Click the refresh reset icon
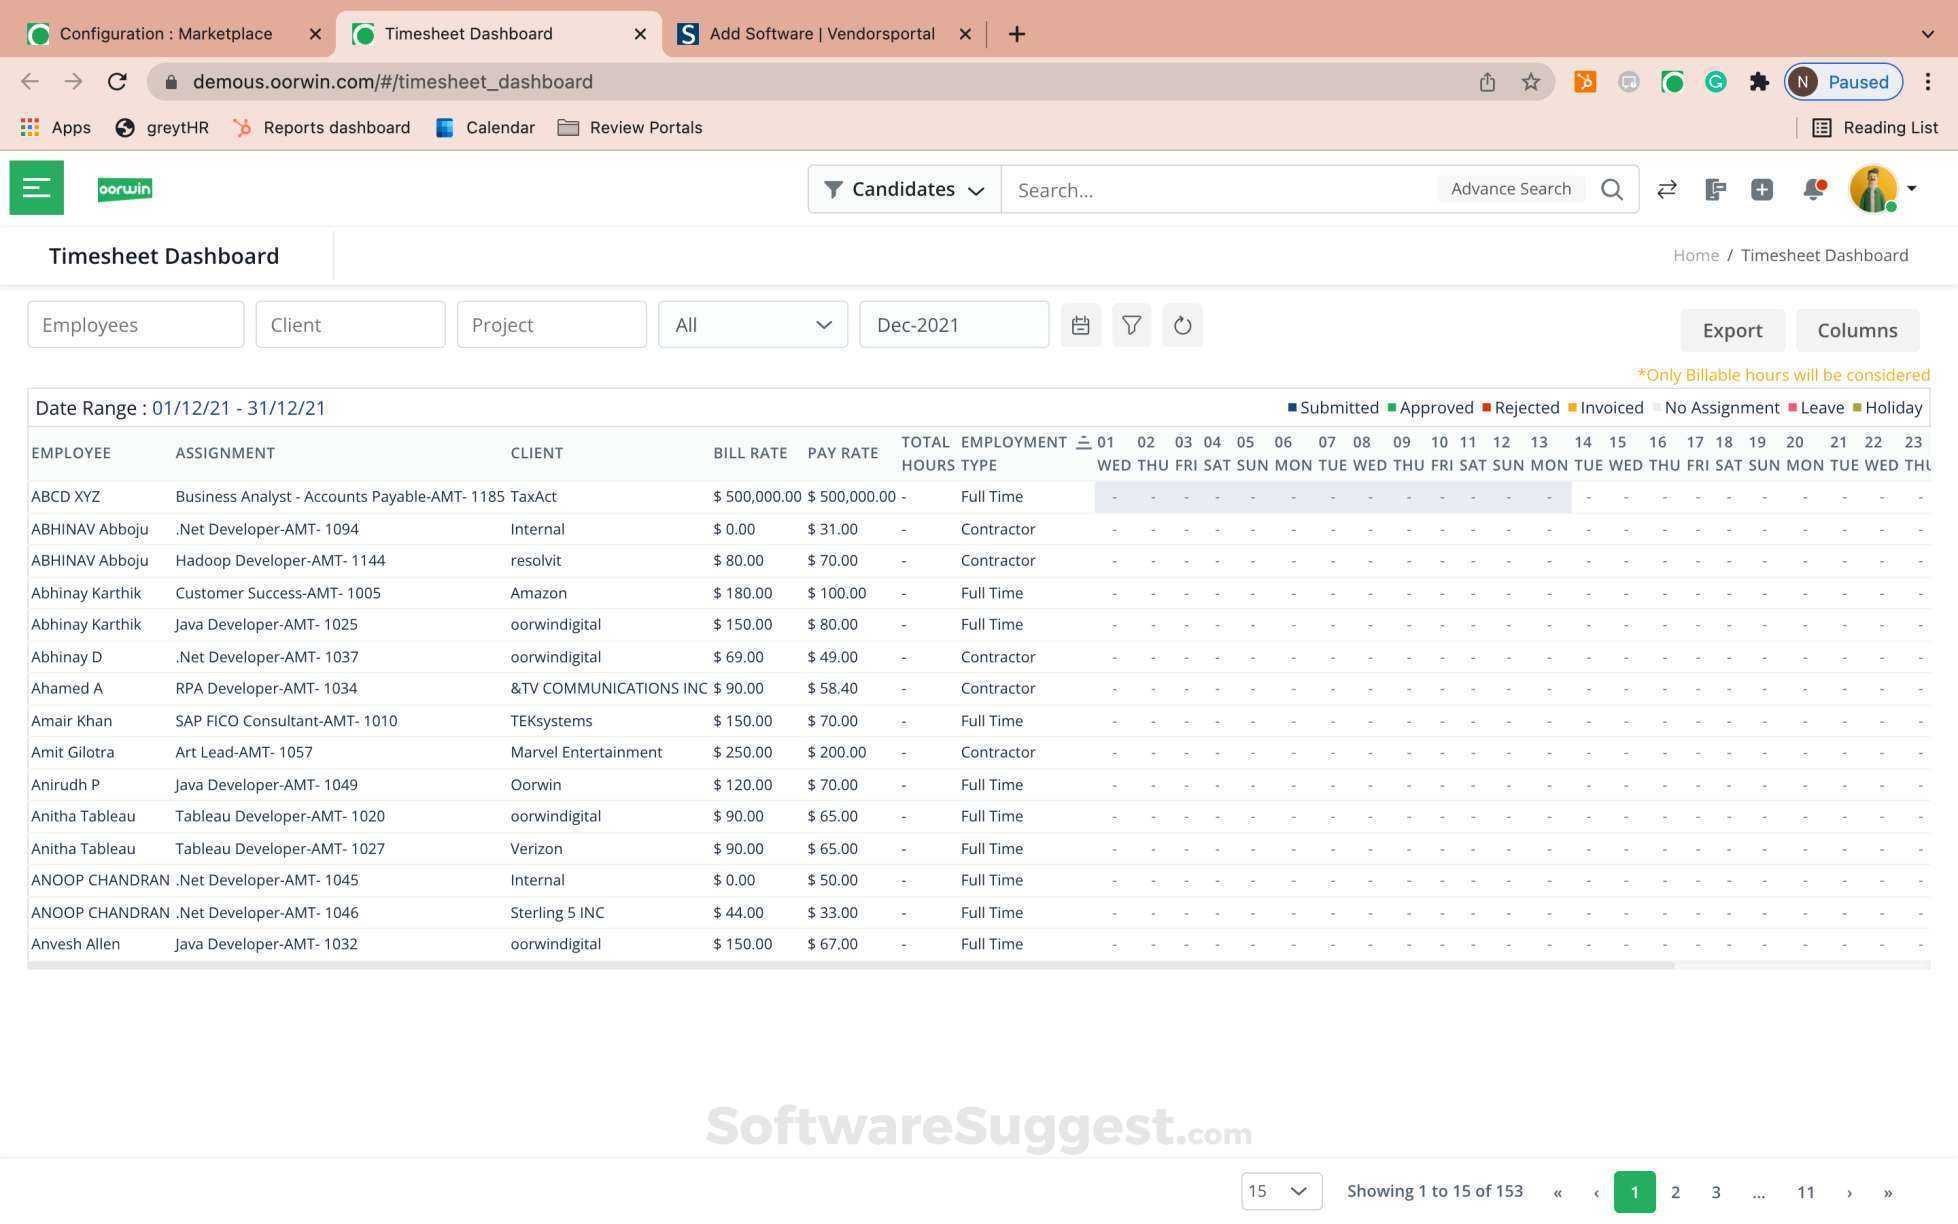The width and height of the screenshot is (1958, 1224). 1182,325
